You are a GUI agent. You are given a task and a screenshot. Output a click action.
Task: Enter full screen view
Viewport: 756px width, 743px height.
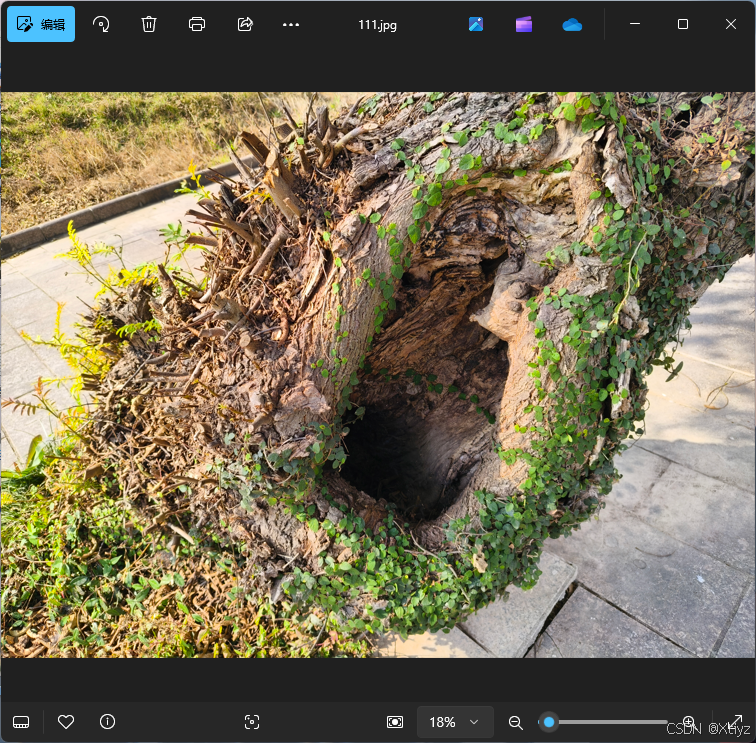click(735, 722)
